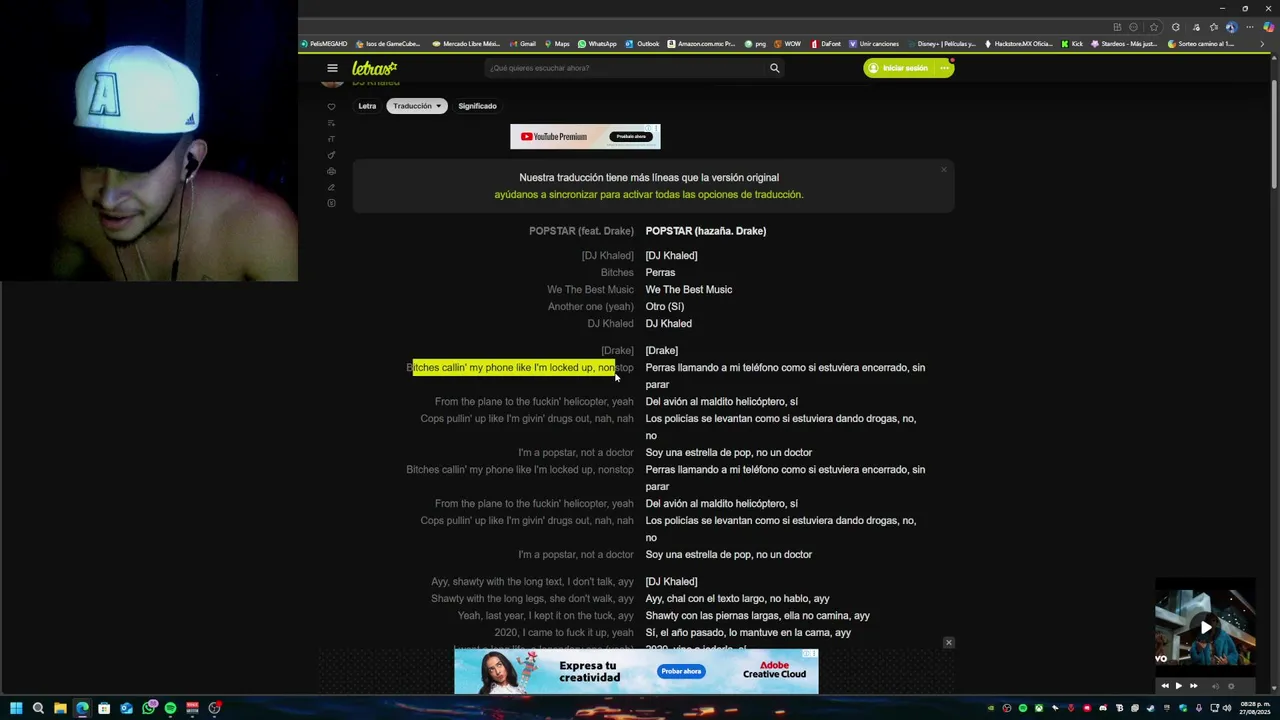This screenshot has width=1280, height=720.
Task: Open the Unir canciones bookmark
Action: (x=874, y=44)
